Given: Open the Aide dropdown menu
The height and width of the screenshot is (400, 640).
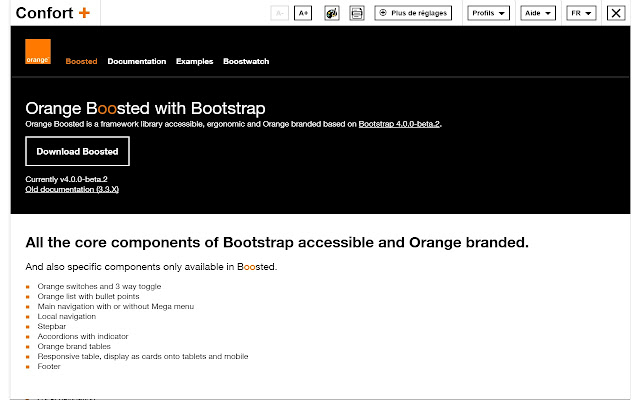Looking at the screenshot, I should [x=538, y=13].
